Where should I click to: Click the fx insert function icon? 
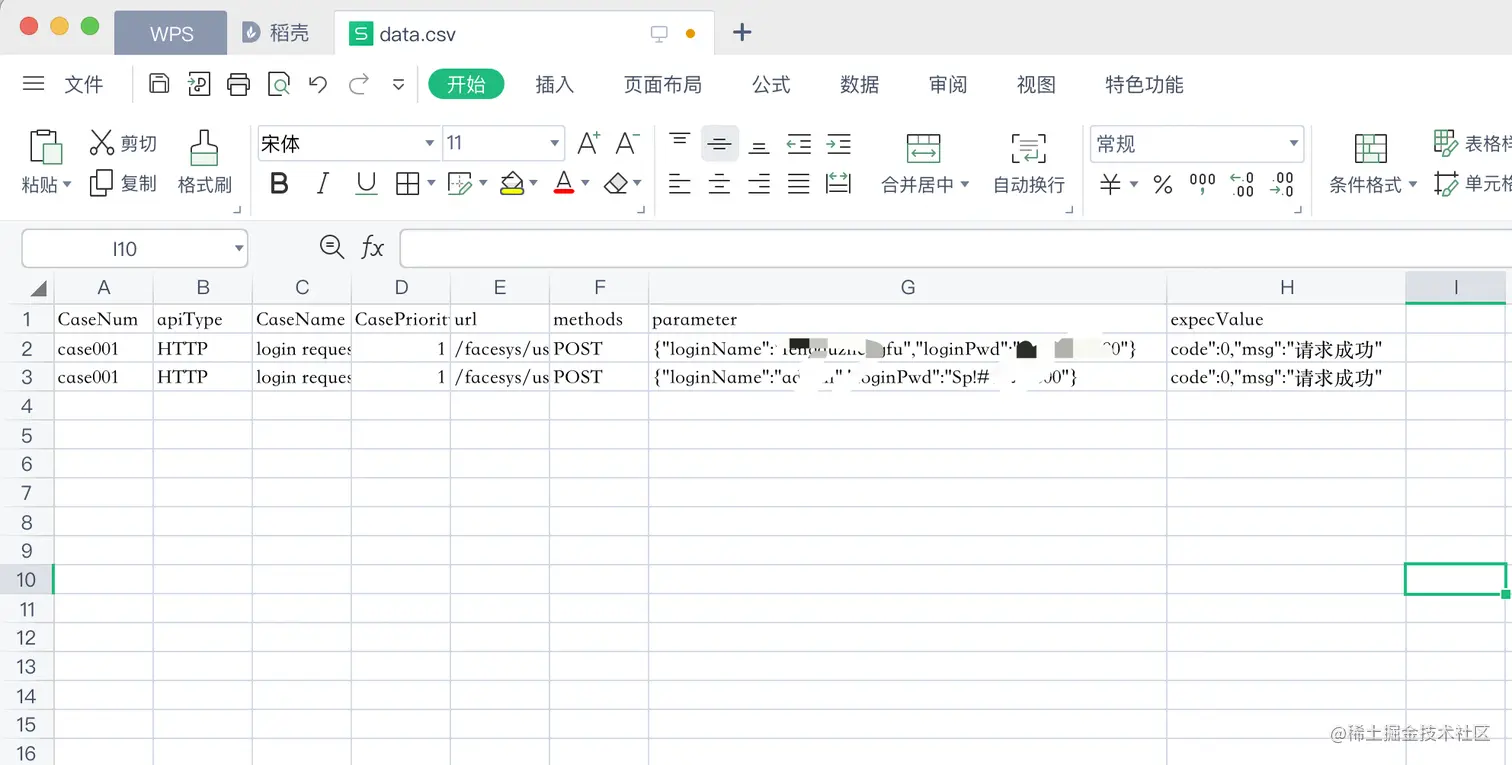tap(372, 247)
